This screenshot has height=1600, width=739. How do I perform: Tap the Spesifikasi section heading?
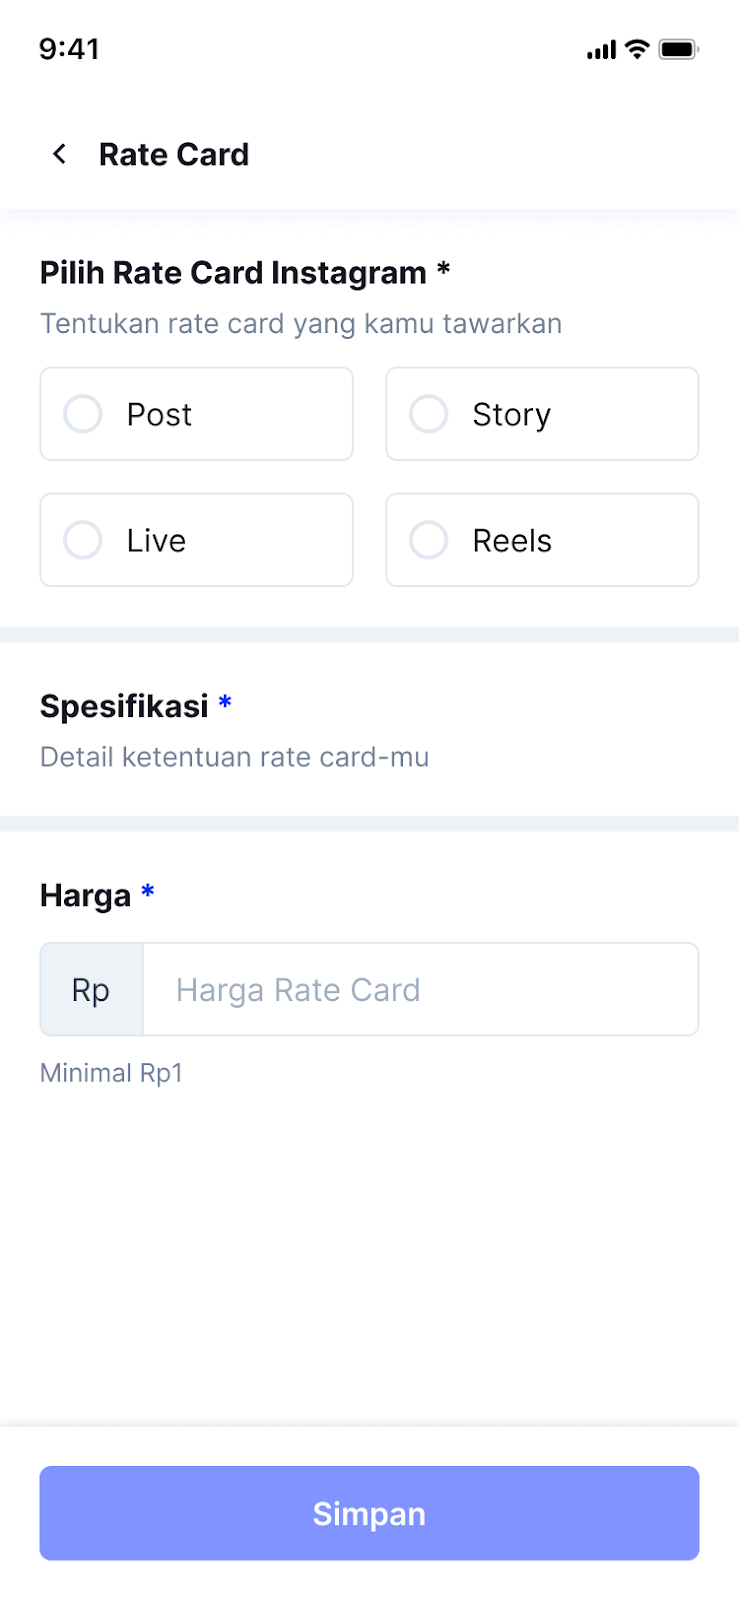click(124, 706)
